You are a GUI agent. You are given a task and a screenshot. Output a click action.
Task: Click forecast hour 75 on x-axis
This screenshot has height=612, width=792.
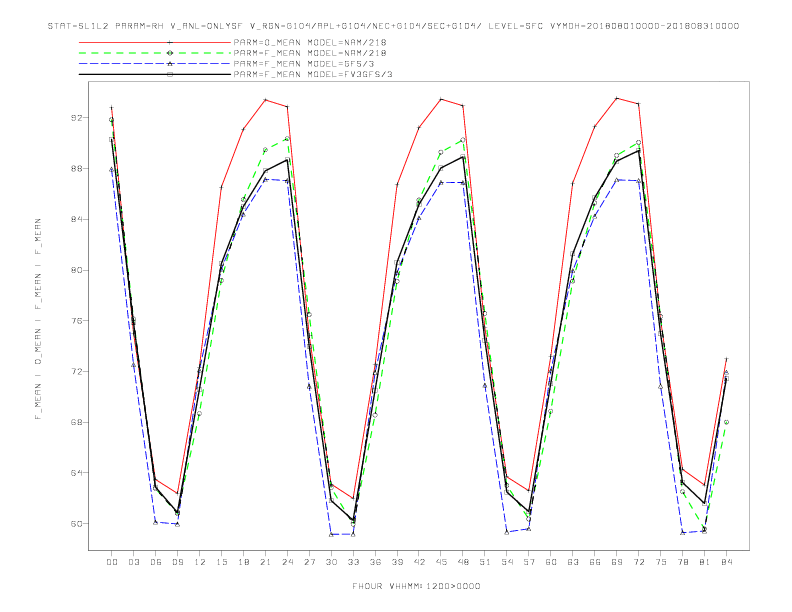(661, 562)
